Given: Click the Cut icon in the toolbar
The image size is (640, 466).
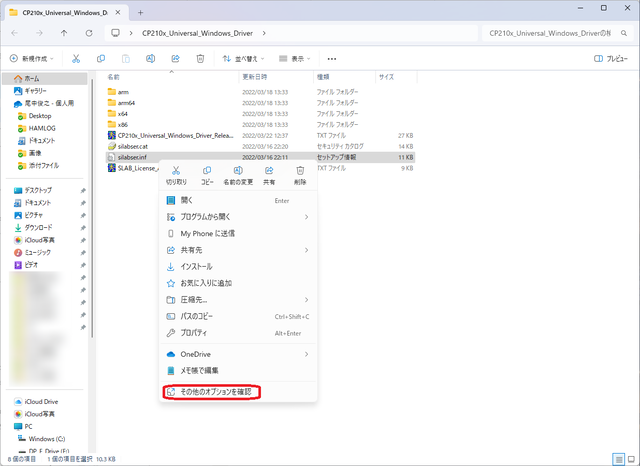Looking at the screenshot, I should [76, 59].
